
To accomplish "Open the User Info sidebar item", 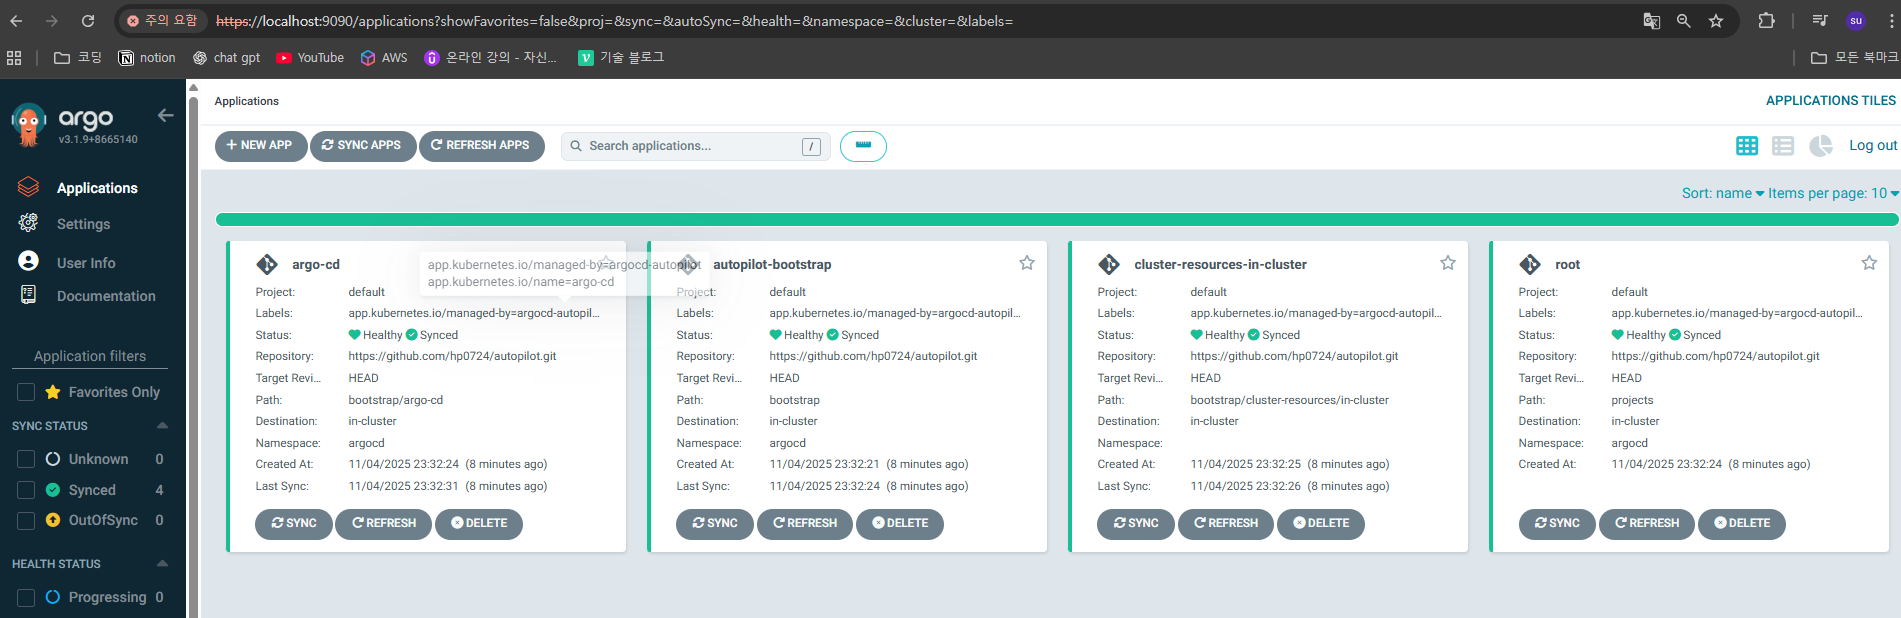I will tap(86, 263).
